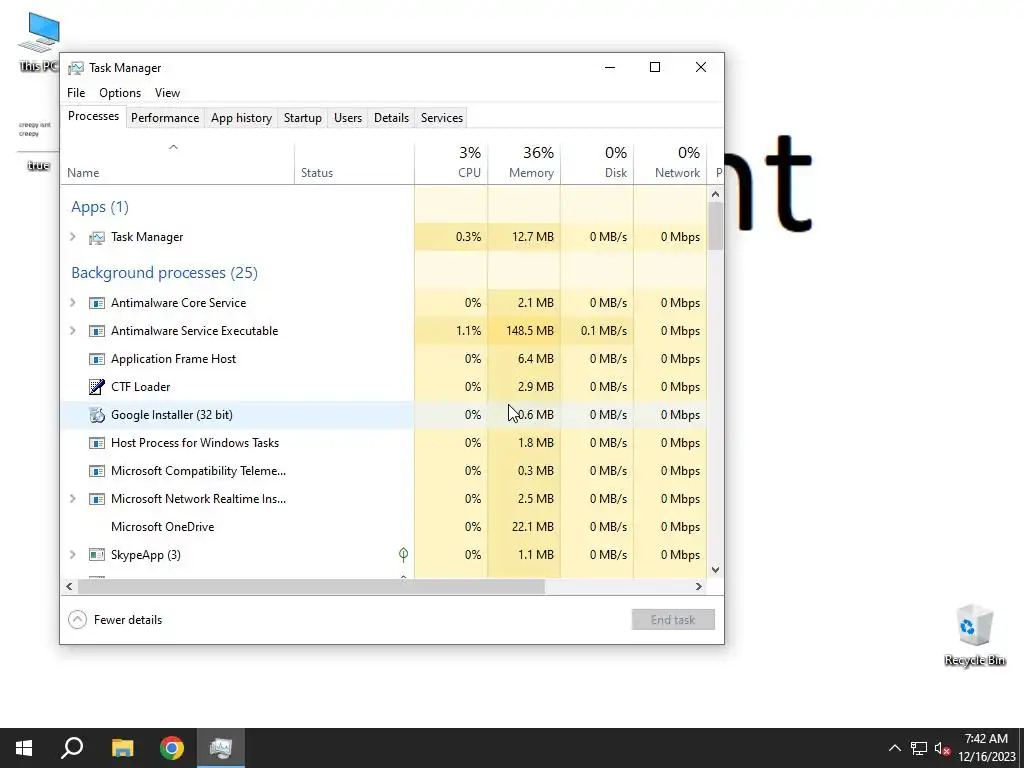Sort by the Network column header

pos(670,163)
